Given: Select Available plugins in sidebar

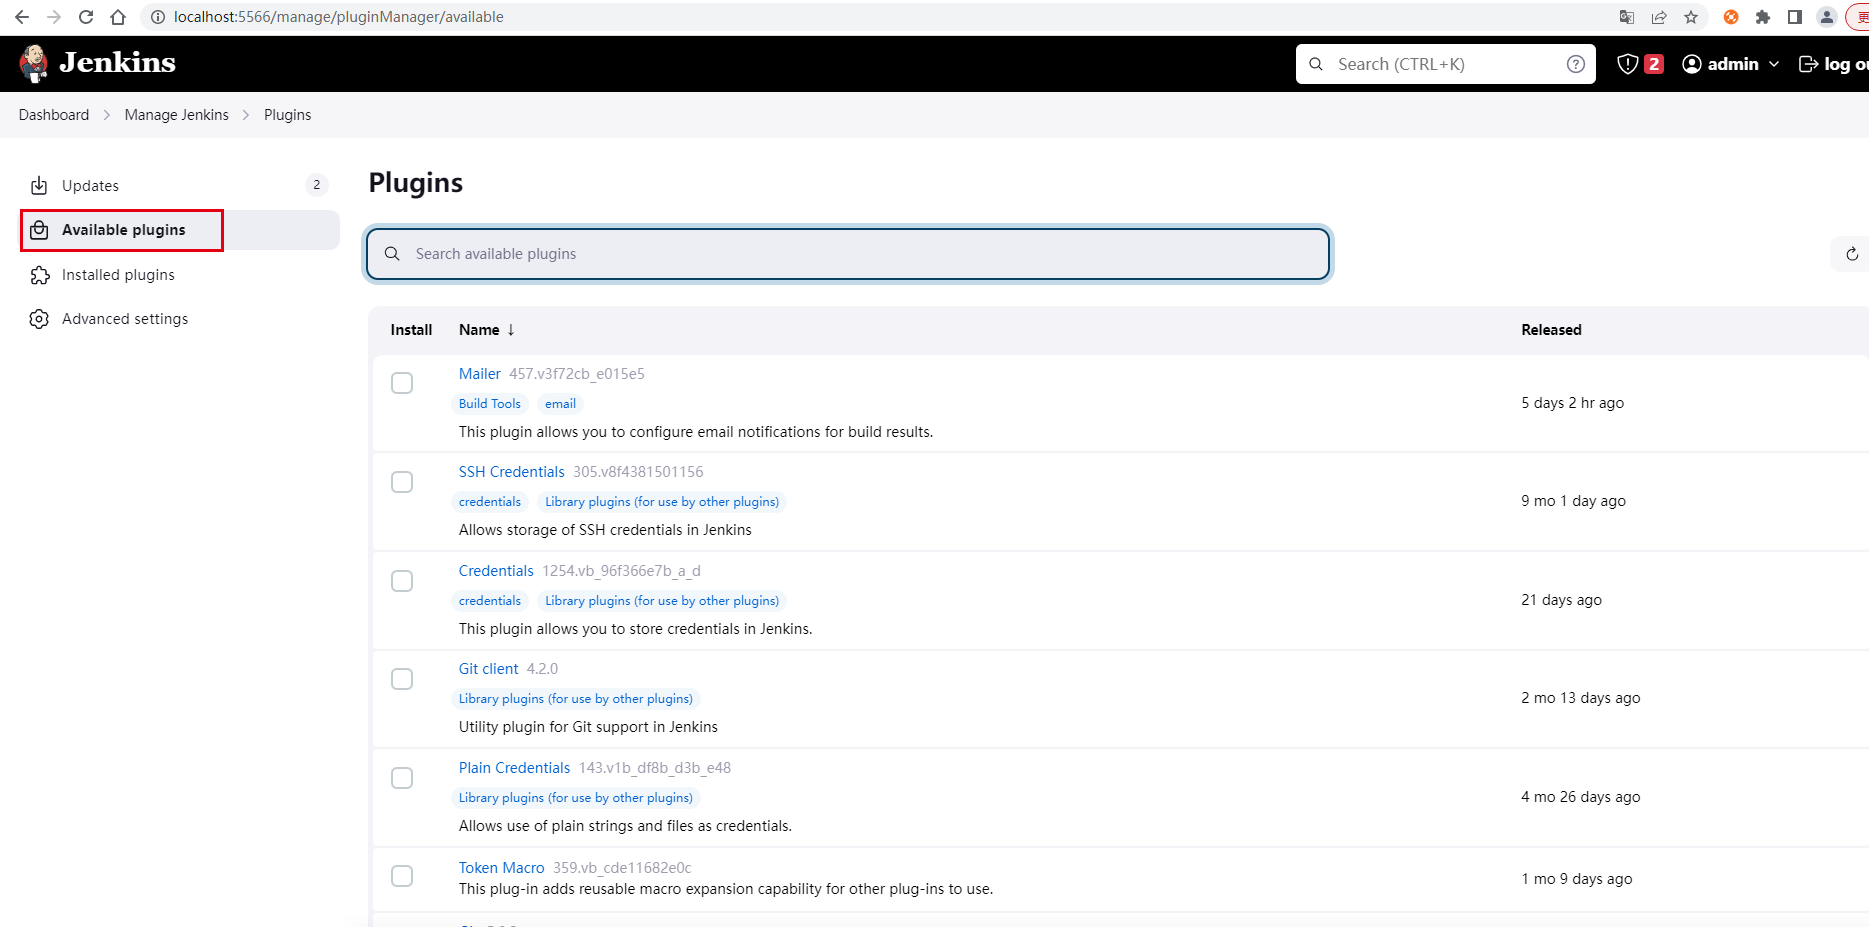Looking at the screenshot, I should point(180,230).
